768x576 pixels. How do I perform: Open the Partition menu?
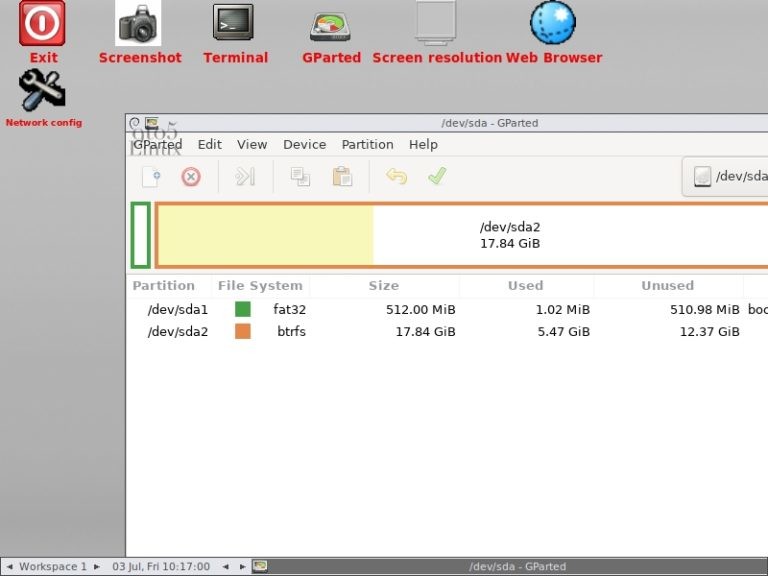(367, 144)
